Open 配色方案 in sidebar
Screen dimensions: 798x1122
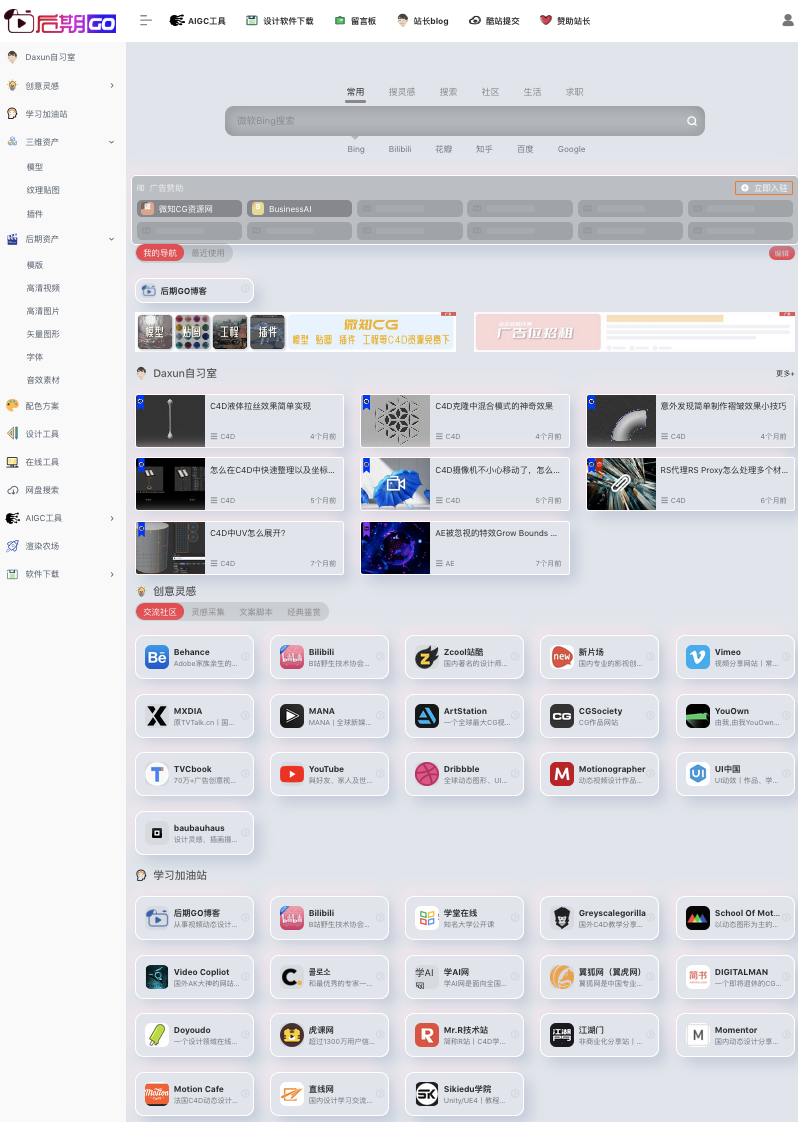tap(43, 406)
